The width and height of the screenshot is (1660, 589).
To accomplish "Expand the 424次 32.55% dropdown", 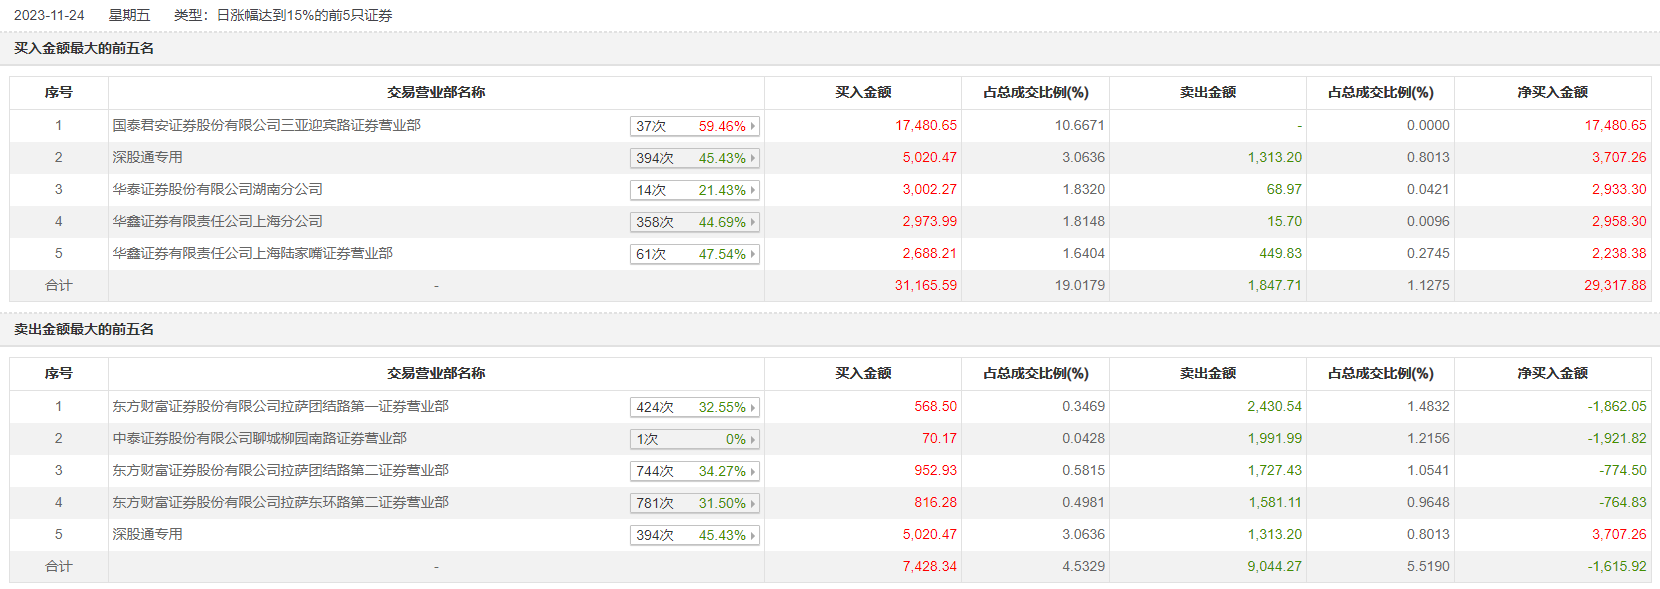I will coord(694,407).
